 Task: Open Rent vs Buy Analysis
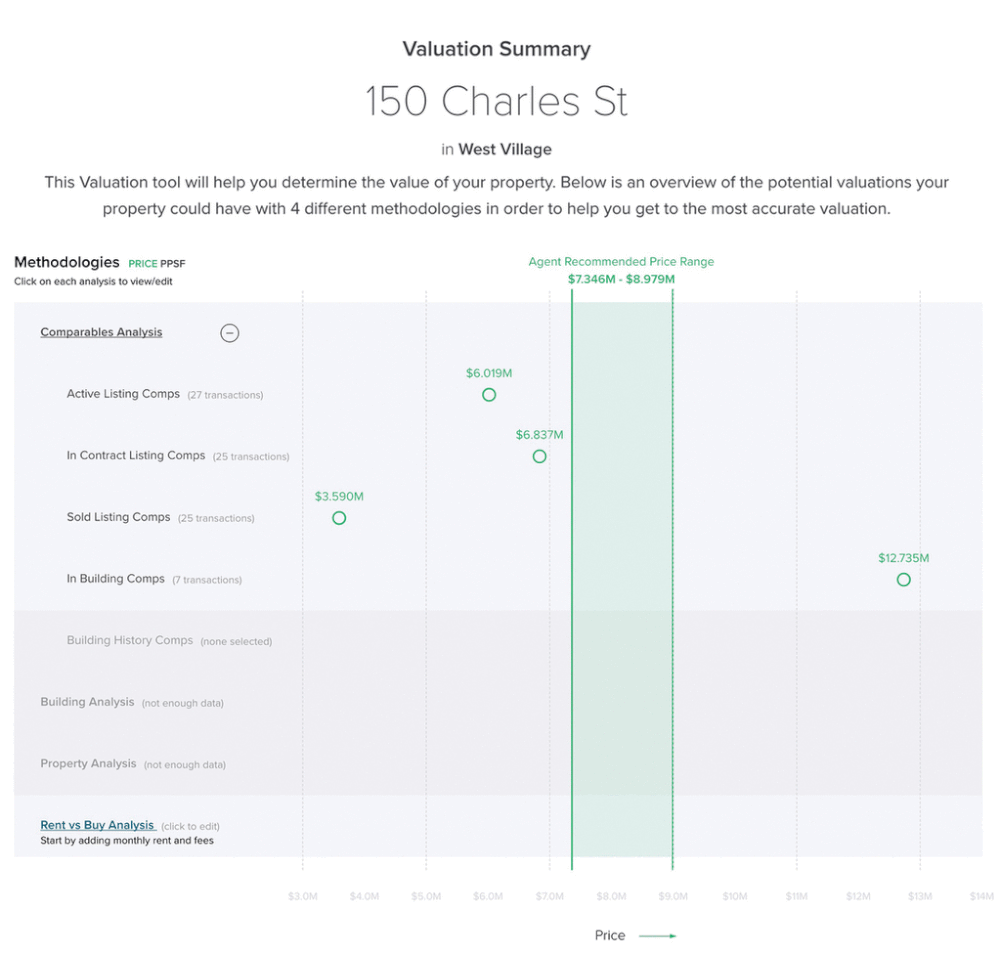[x=97, y=825]
